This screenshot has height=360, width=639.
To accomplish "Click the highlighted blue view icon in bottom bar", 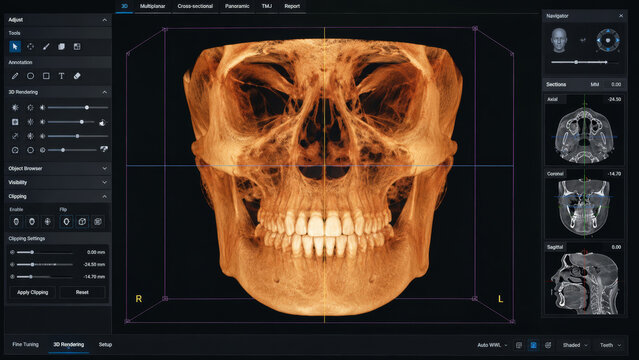I will [x=533, y=345].
